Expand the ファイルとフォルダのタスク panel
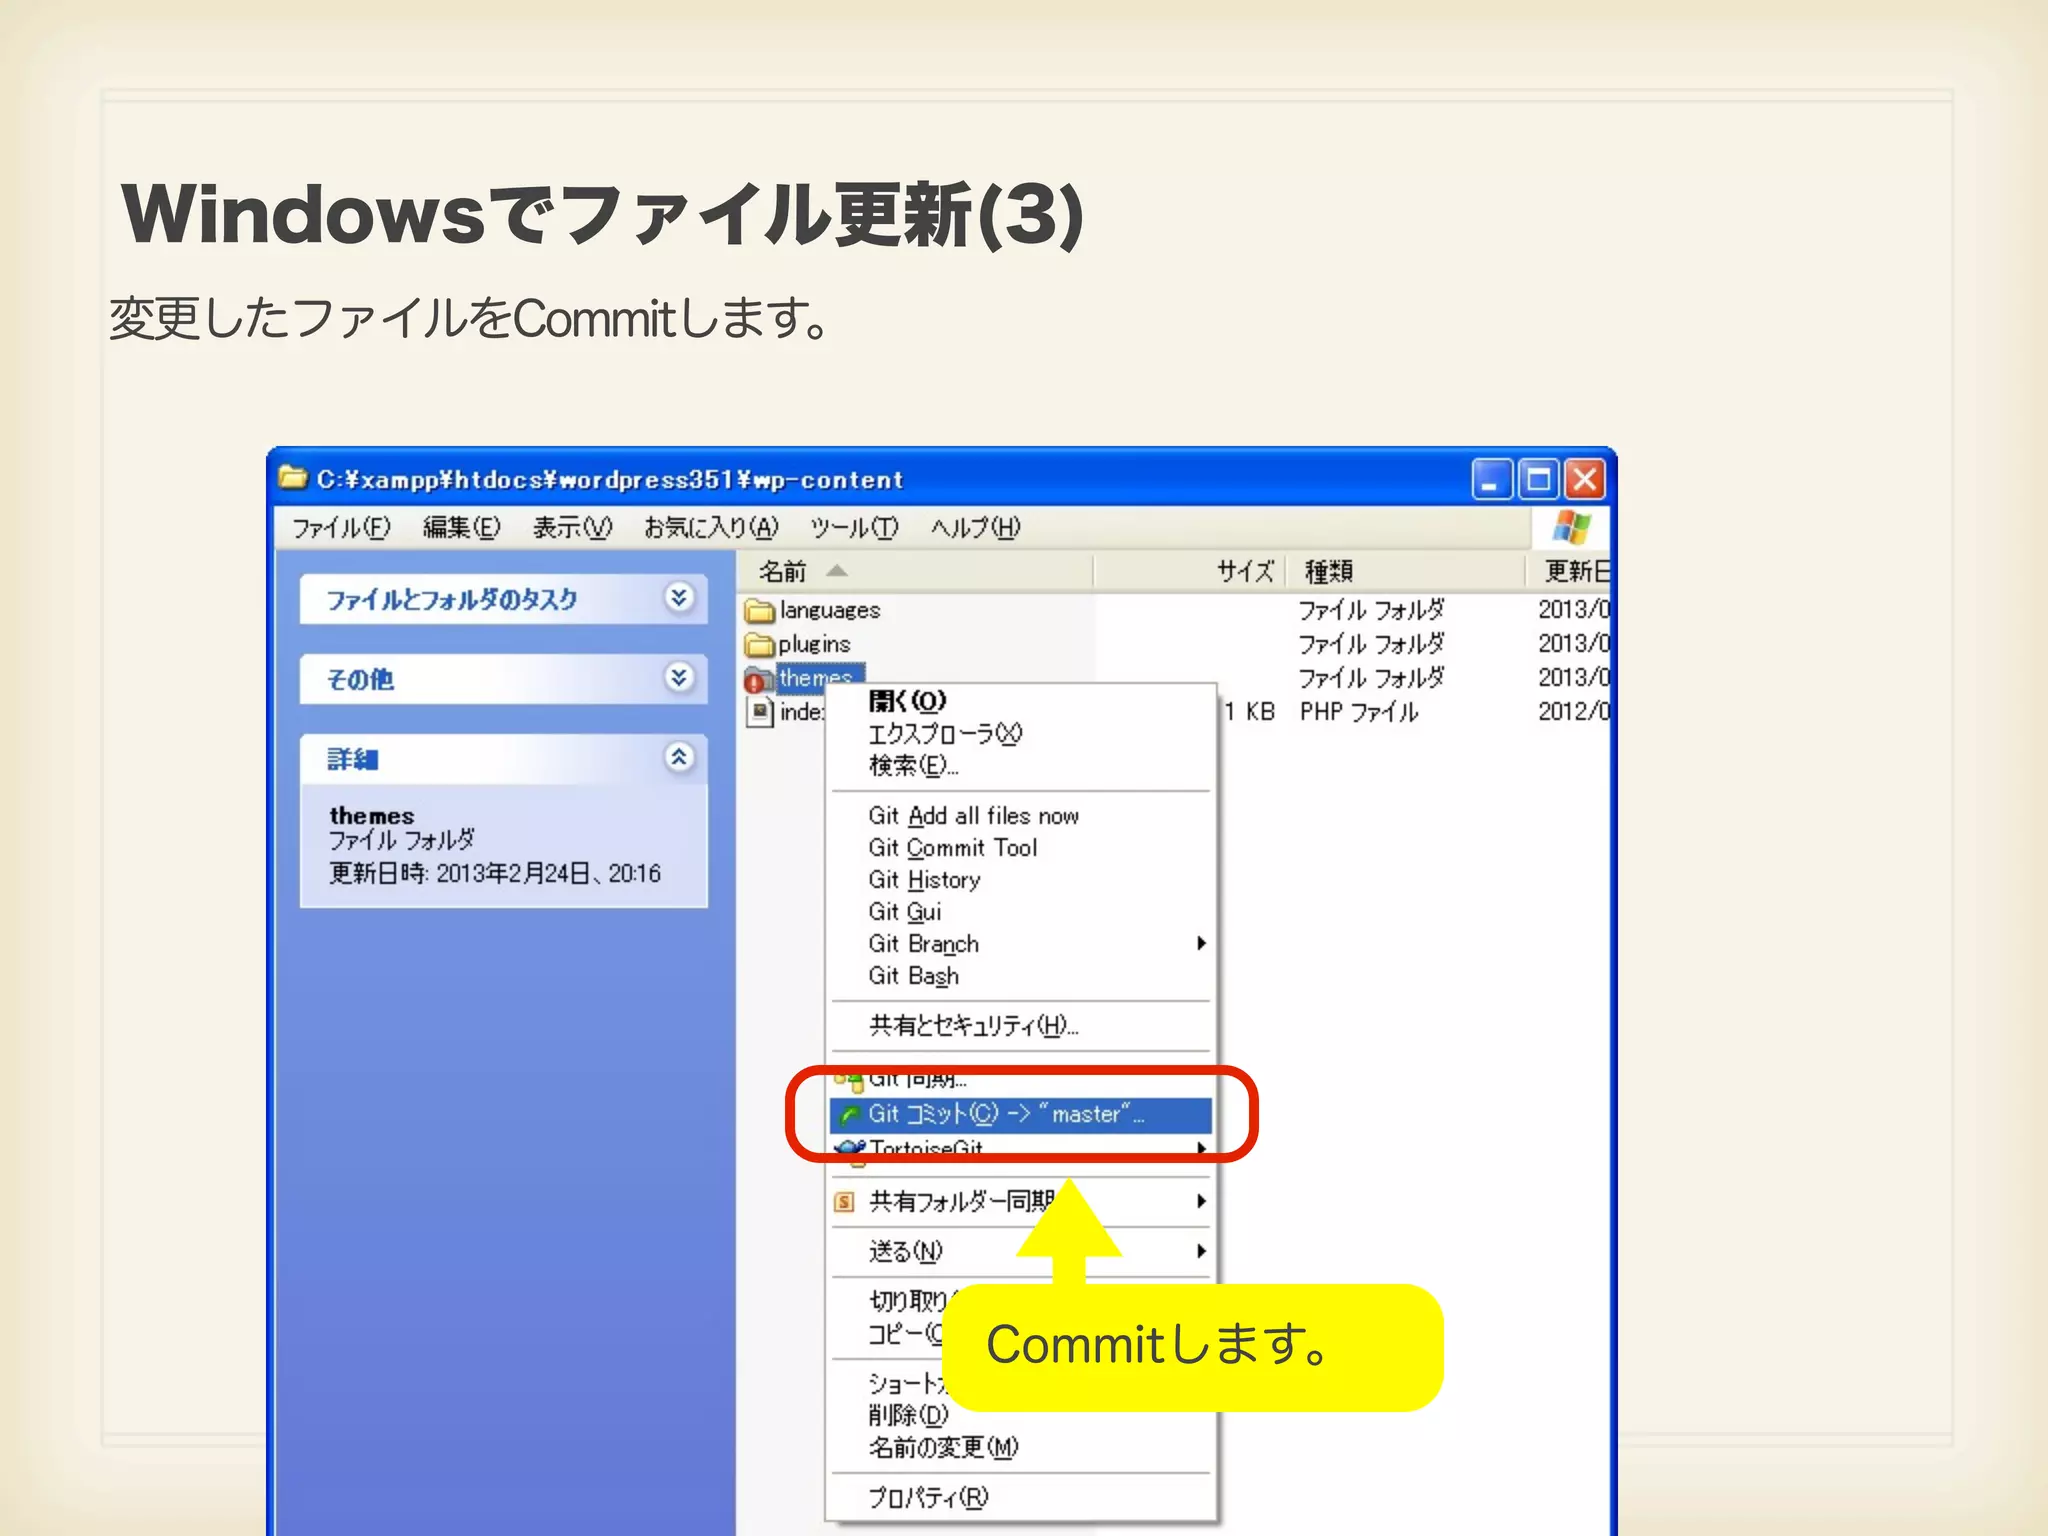The image size is (2048, 1536). [x=679, y=598]
